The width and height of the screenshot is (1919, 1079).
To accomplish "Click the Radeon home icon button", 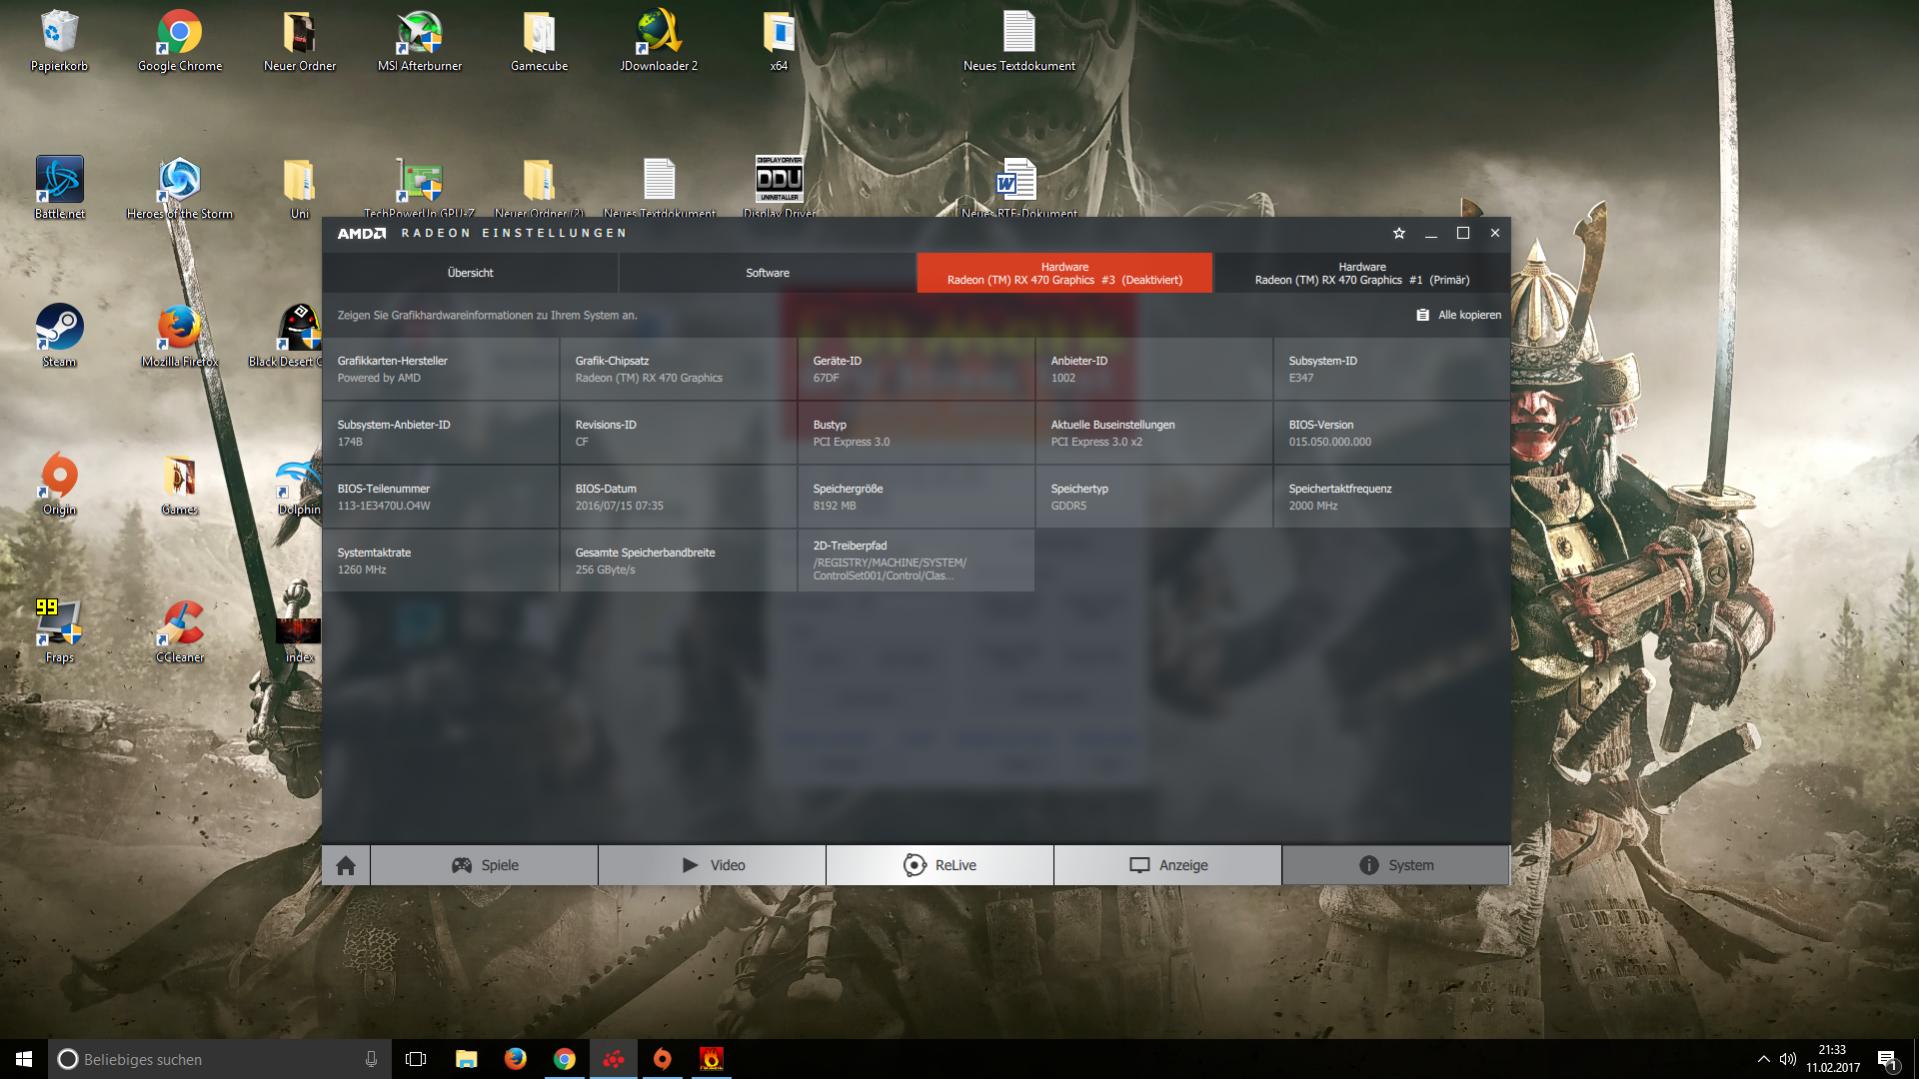I will coord(346,865).
